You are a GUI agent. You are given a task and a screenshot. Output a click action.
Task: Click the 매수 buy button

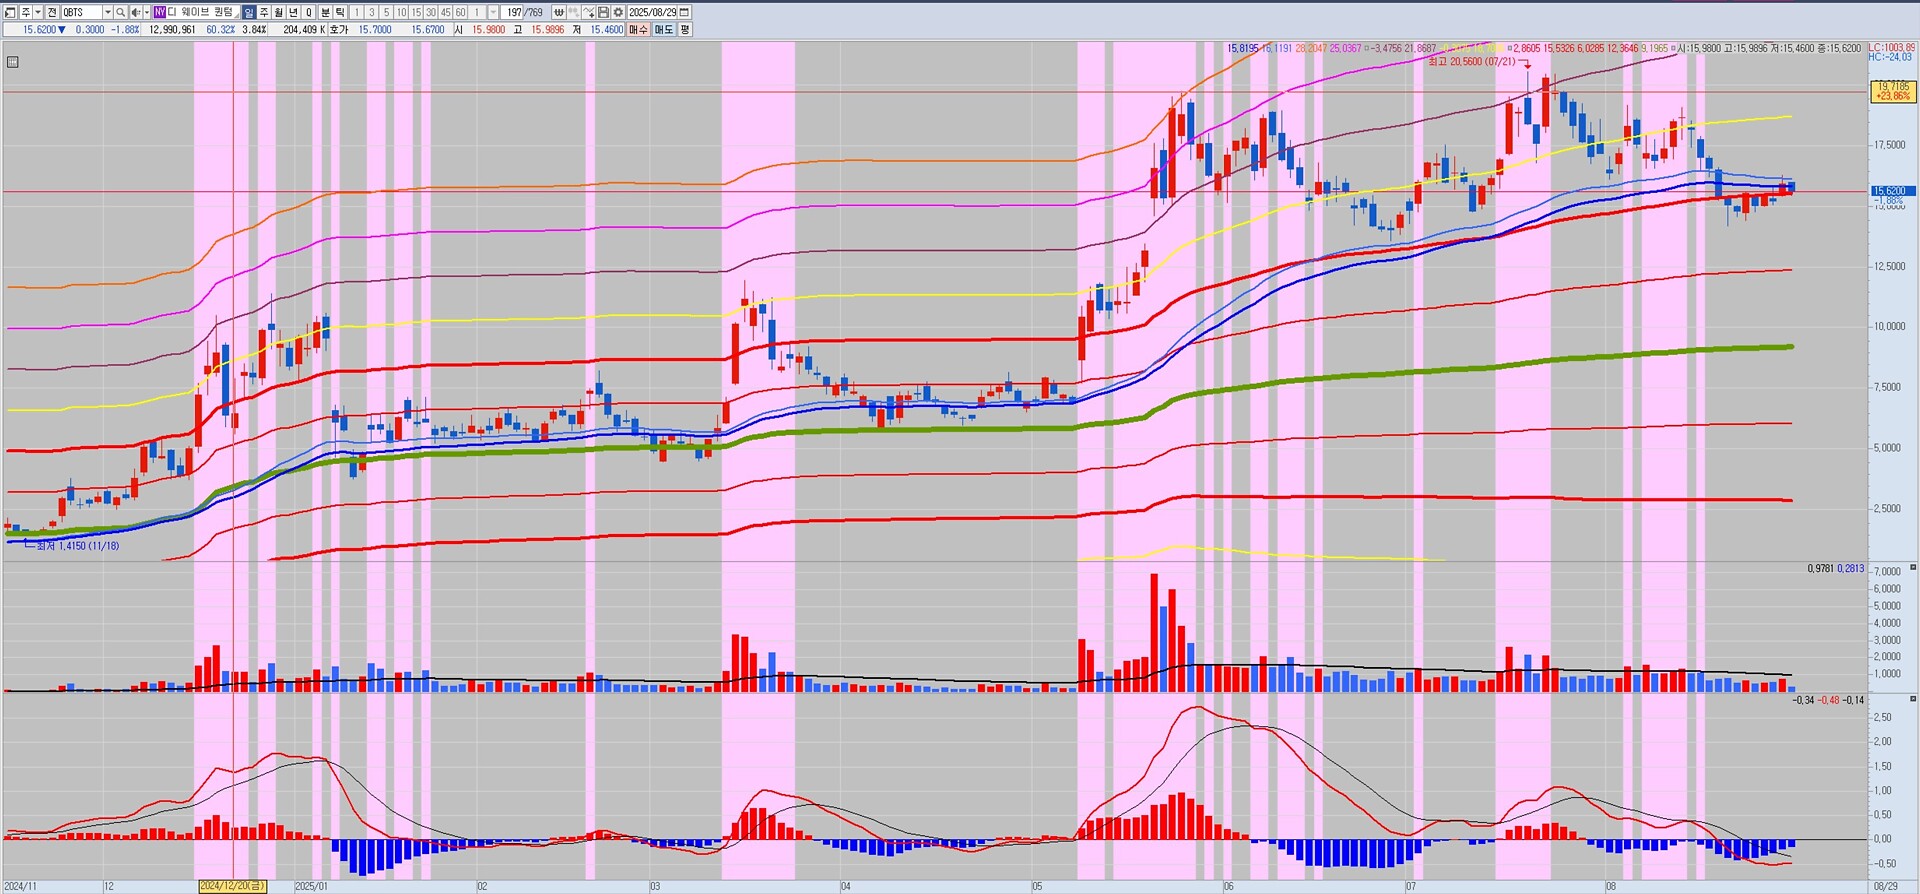pyautogui.click(x=638, y=30)
